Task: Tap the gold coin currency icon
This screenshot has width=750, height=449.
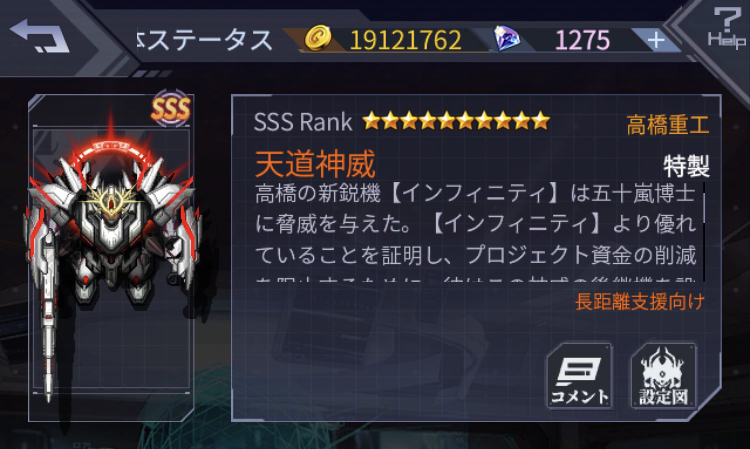Action: (318, 38)
